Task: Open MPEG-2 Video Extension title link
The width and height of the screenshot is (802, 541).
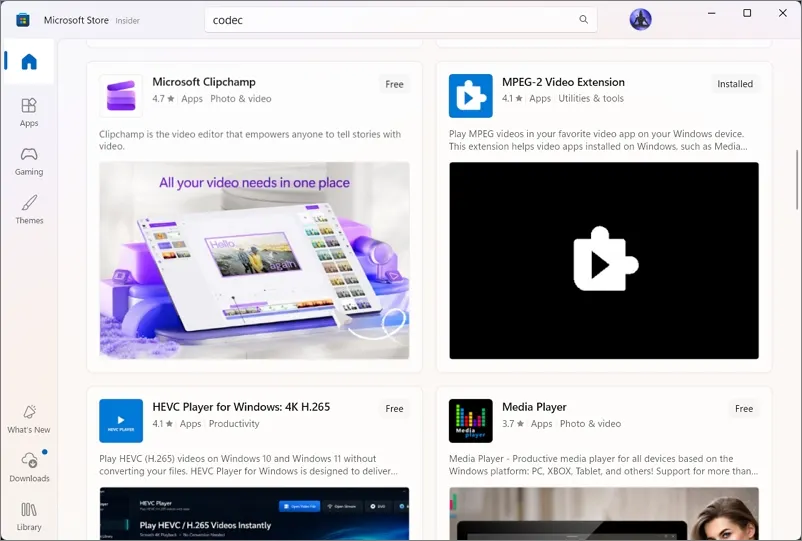Action: pyautogui.click(x=563, y=82)
